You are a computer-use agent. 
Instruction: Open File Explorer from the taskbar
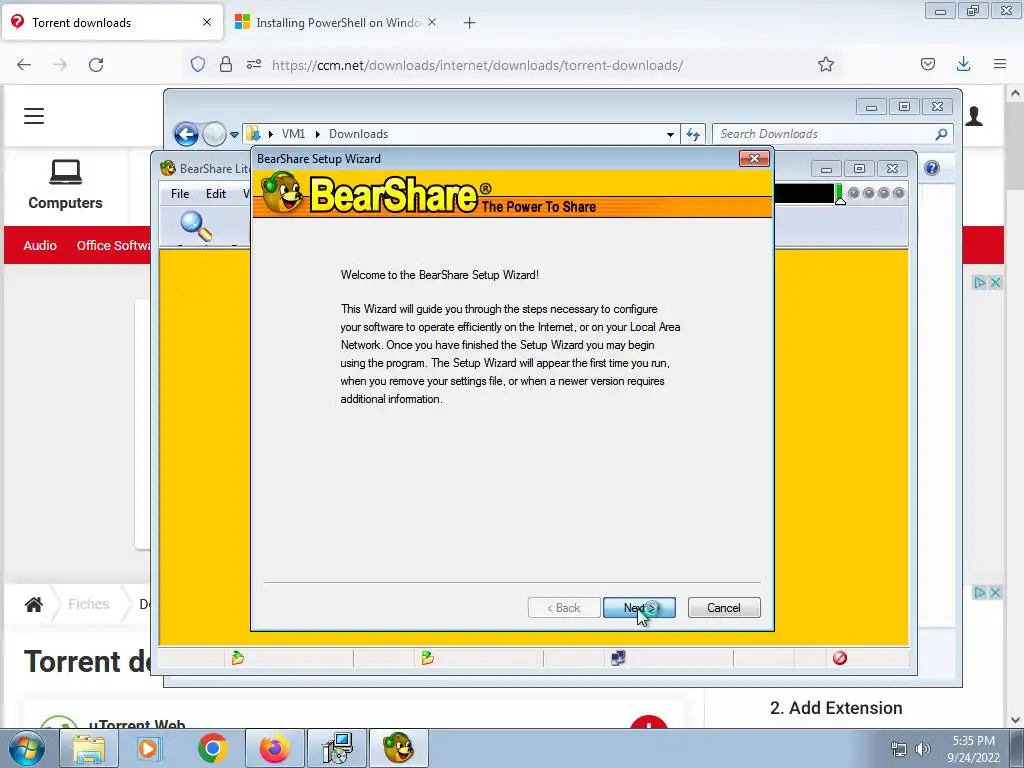tap(89, 748)
